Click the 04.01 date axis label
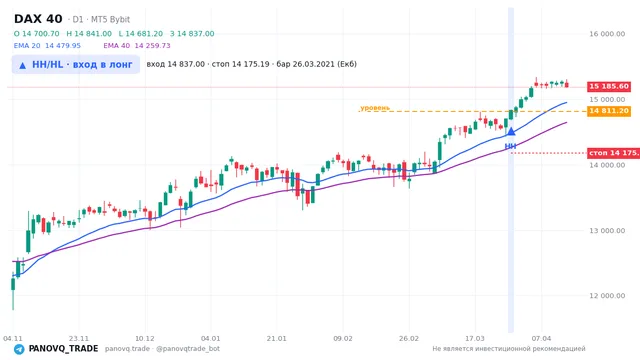This screenshot has width=640, height=360. (x=211, y=338)
